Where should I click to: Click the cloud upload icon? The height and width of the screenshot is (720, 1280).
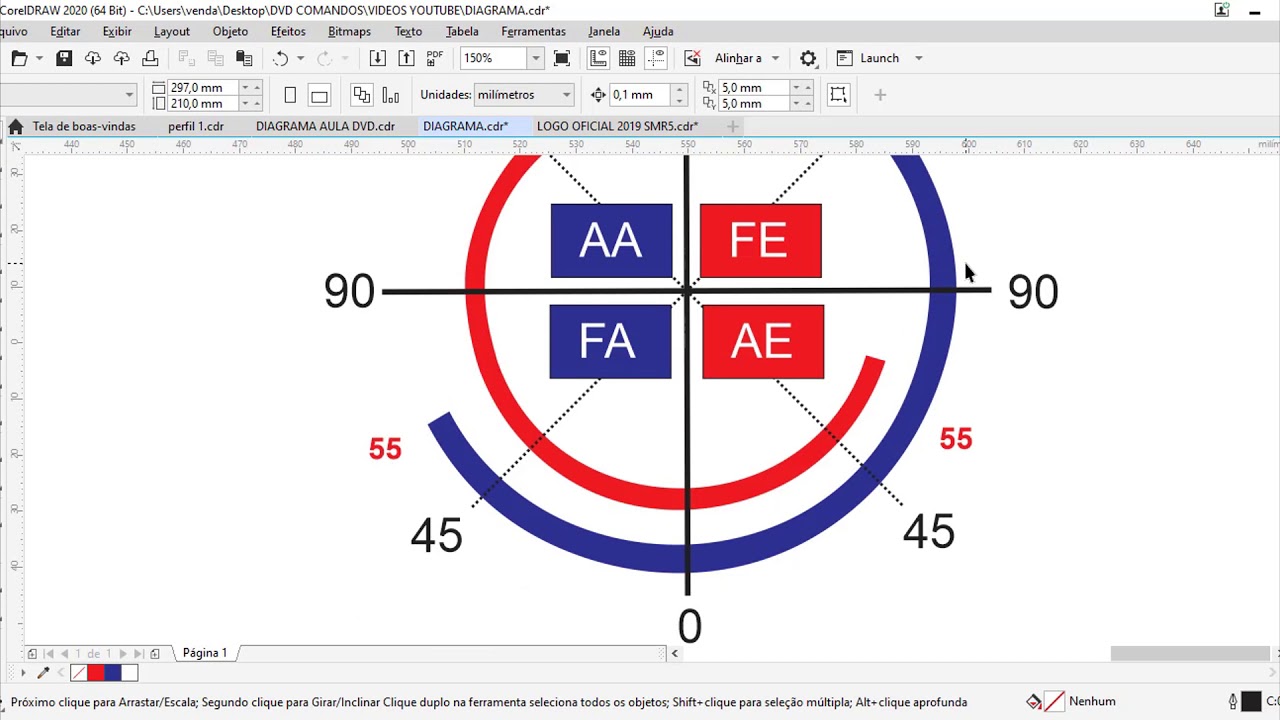[x=121, y=58]
